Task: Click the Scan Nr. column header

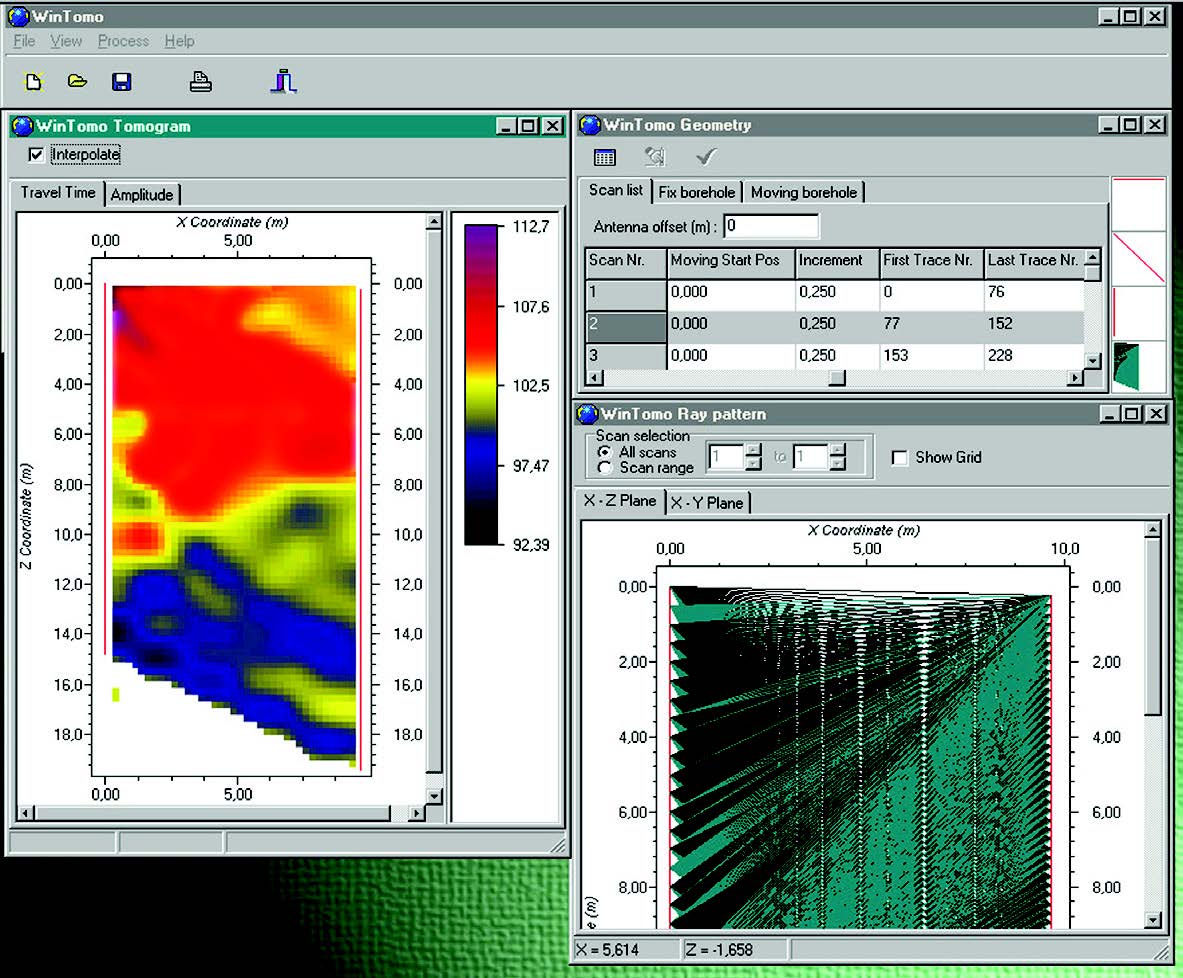Action: (x=625, y=262)
